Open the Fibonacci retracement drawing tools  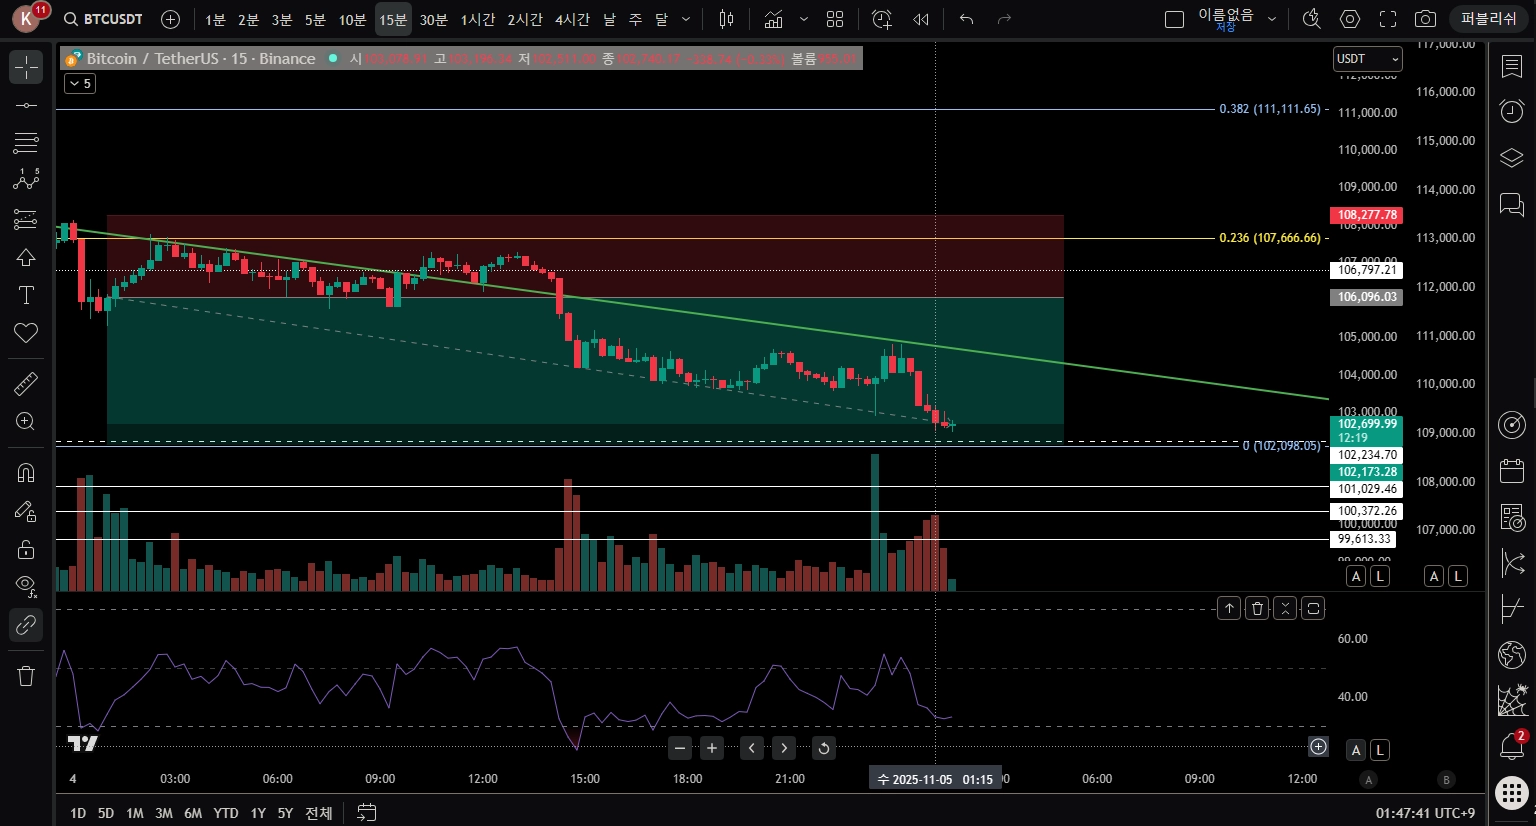tap(26, 143)
